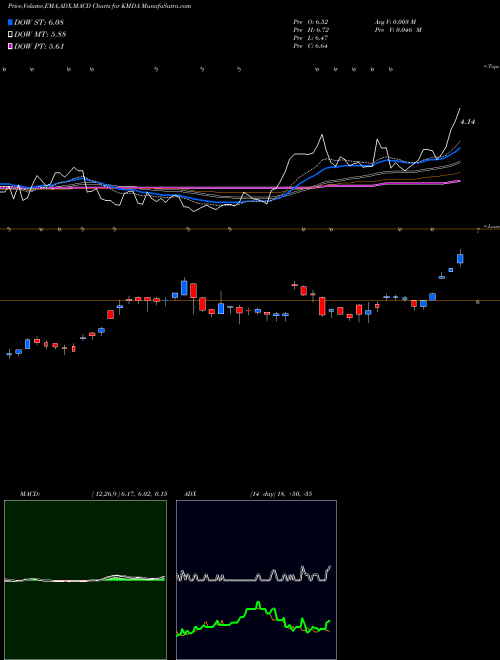Click the ADX panel heading
Image resolution: width=500 pixels, height=660 pixels.
pos(190,494)
